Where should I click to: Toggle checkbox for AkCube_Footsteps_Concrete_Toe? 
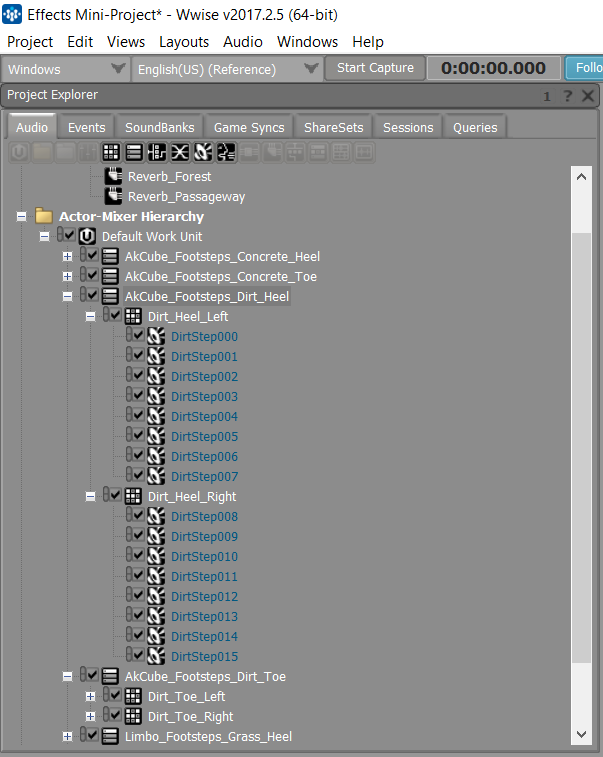(x=93, y=275)
